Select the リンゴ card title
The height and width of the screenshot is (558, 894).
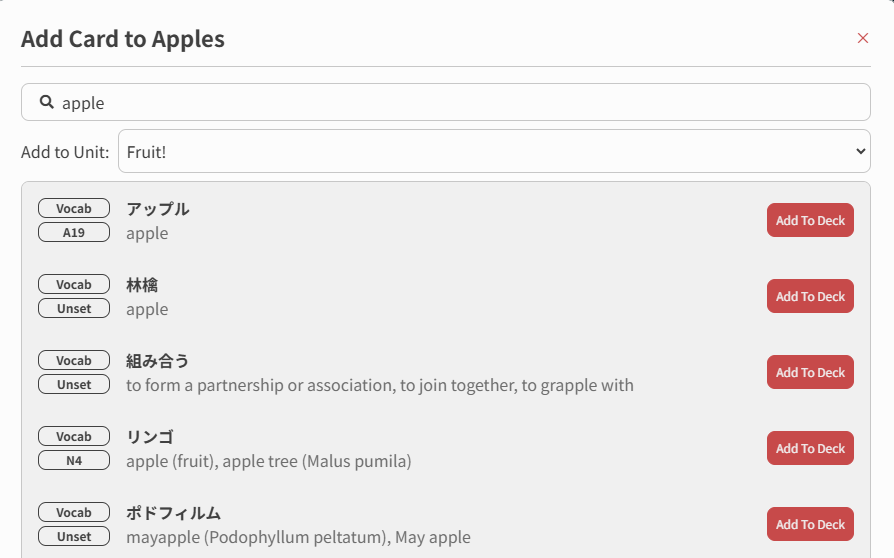tap(150, 437)
